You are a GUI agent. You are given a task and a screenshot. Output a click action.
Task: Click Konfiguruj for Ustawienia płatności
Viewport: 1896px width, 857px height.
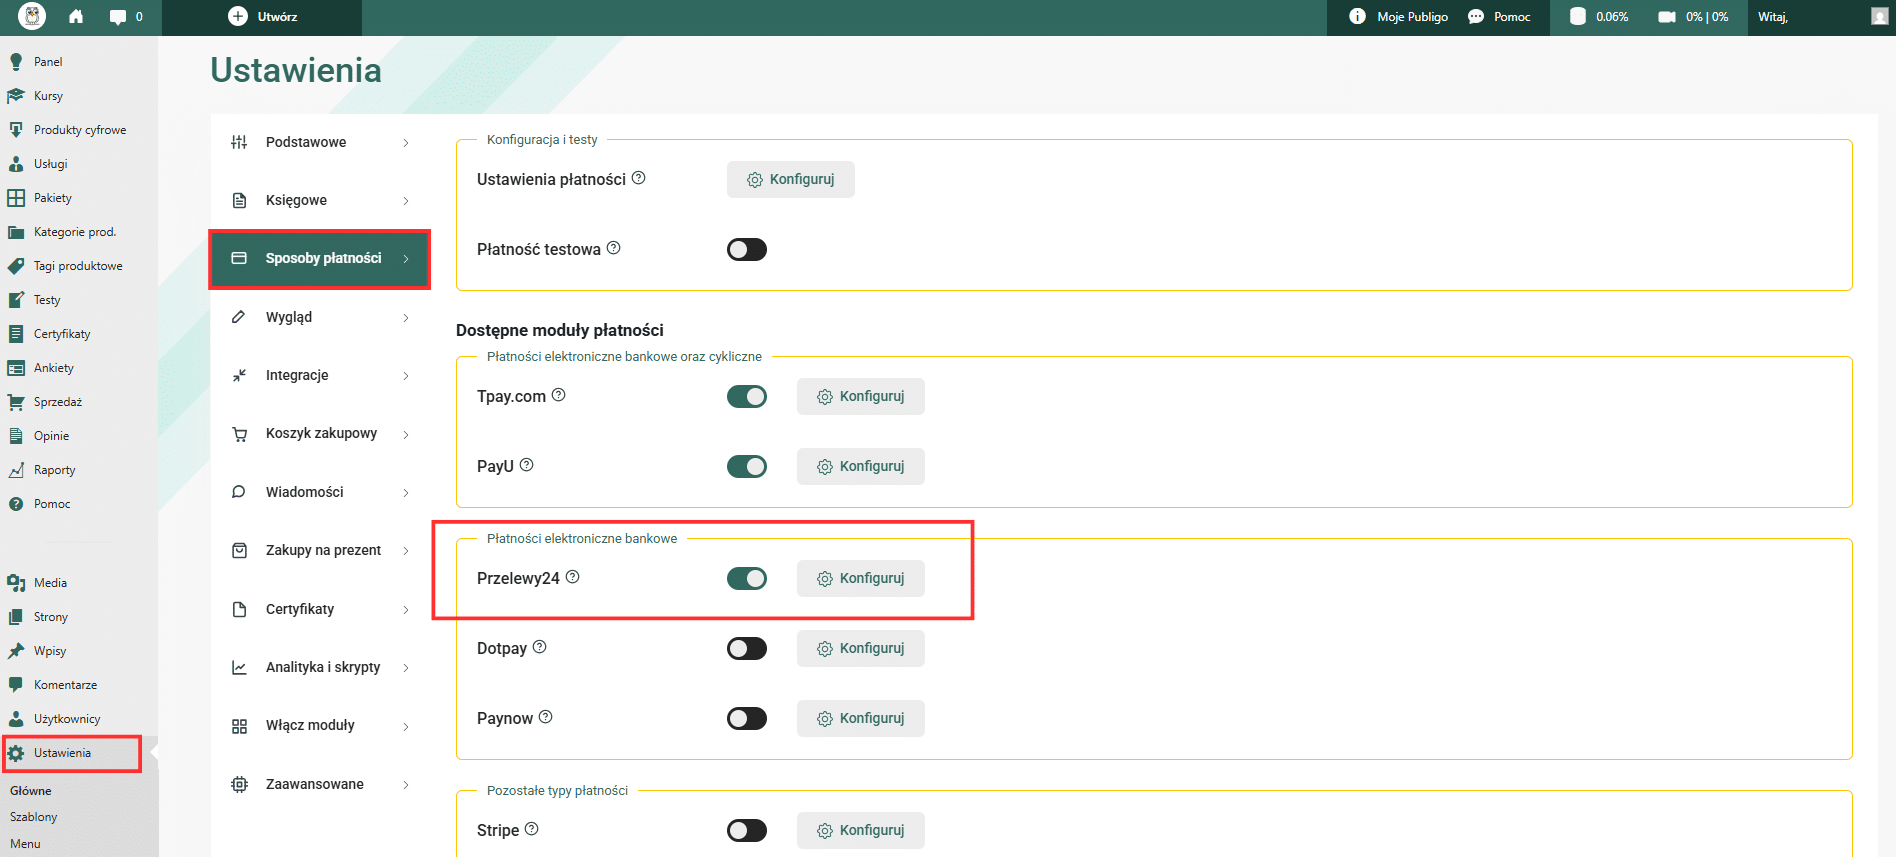[791, 179]
